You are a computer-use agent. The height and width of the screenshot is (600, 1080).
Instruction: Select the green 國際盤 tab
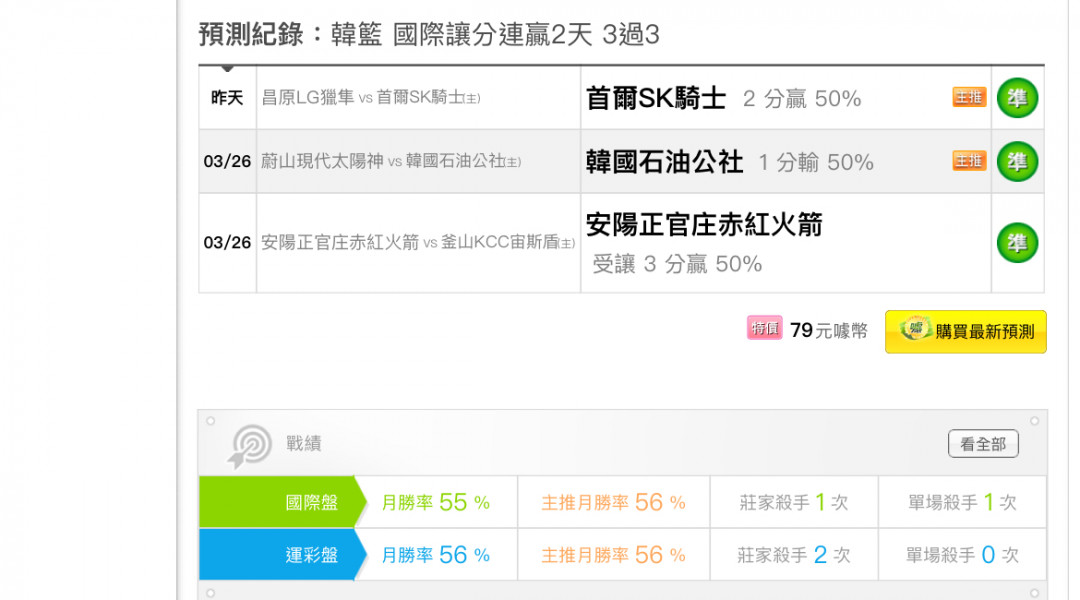point(282,502)
